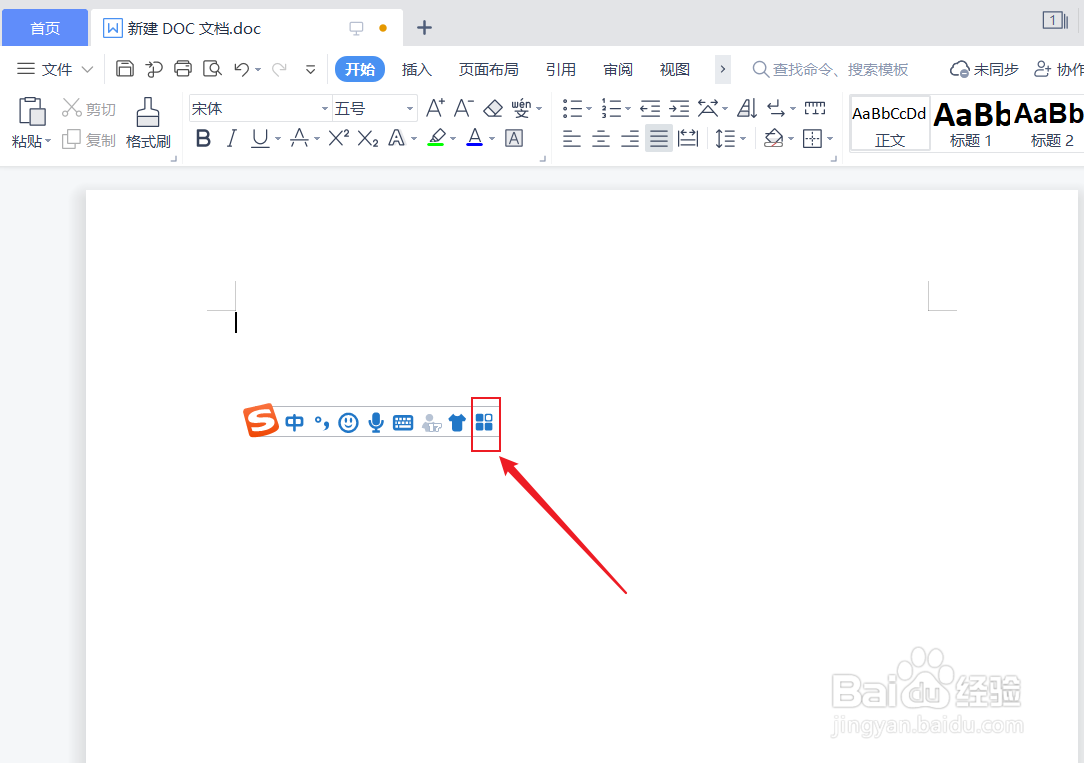Open 插入 ribbon tab
The height and width of the screenshot is (763, 1084).
point(416,69)
